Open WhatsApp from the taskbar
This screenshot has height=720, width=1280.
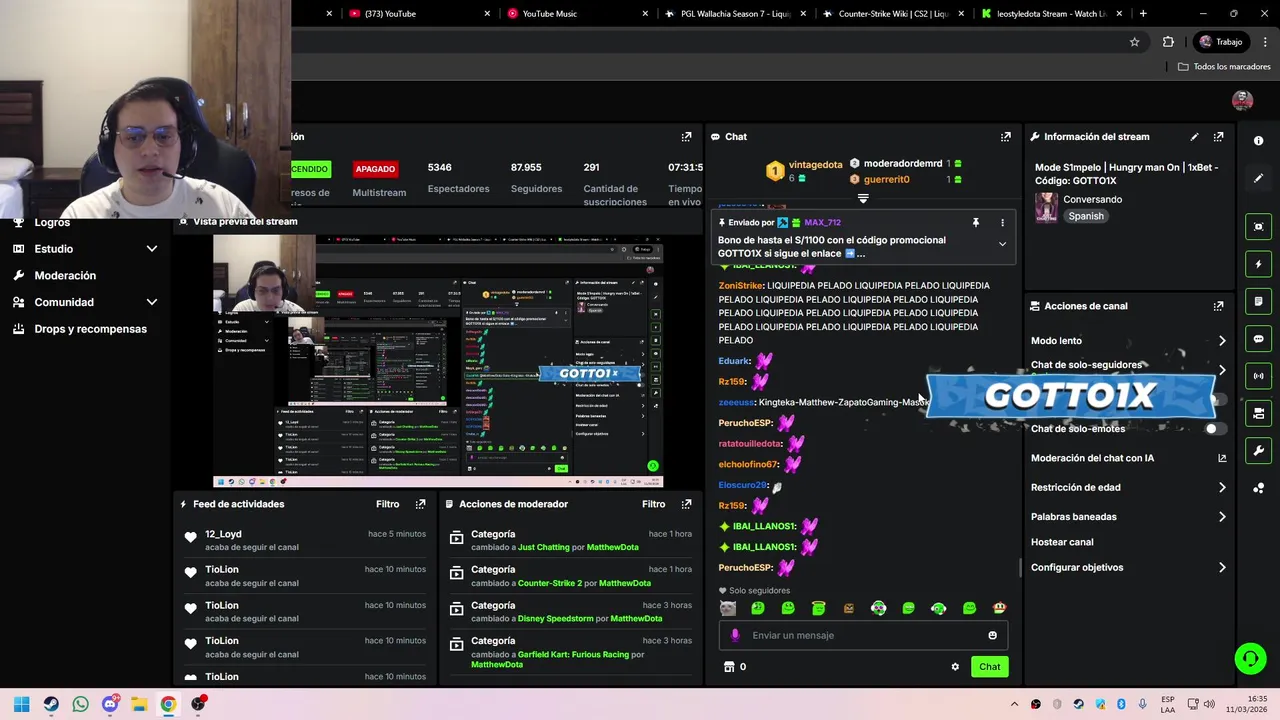(x=80, y=704)
